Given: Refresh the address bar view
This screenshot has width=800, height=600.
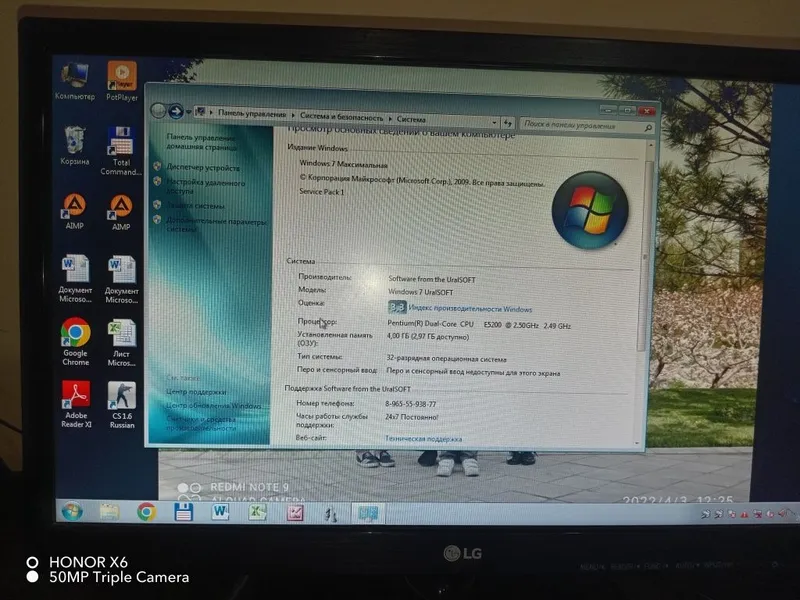Looking at the screenshot, I should 507,123.
